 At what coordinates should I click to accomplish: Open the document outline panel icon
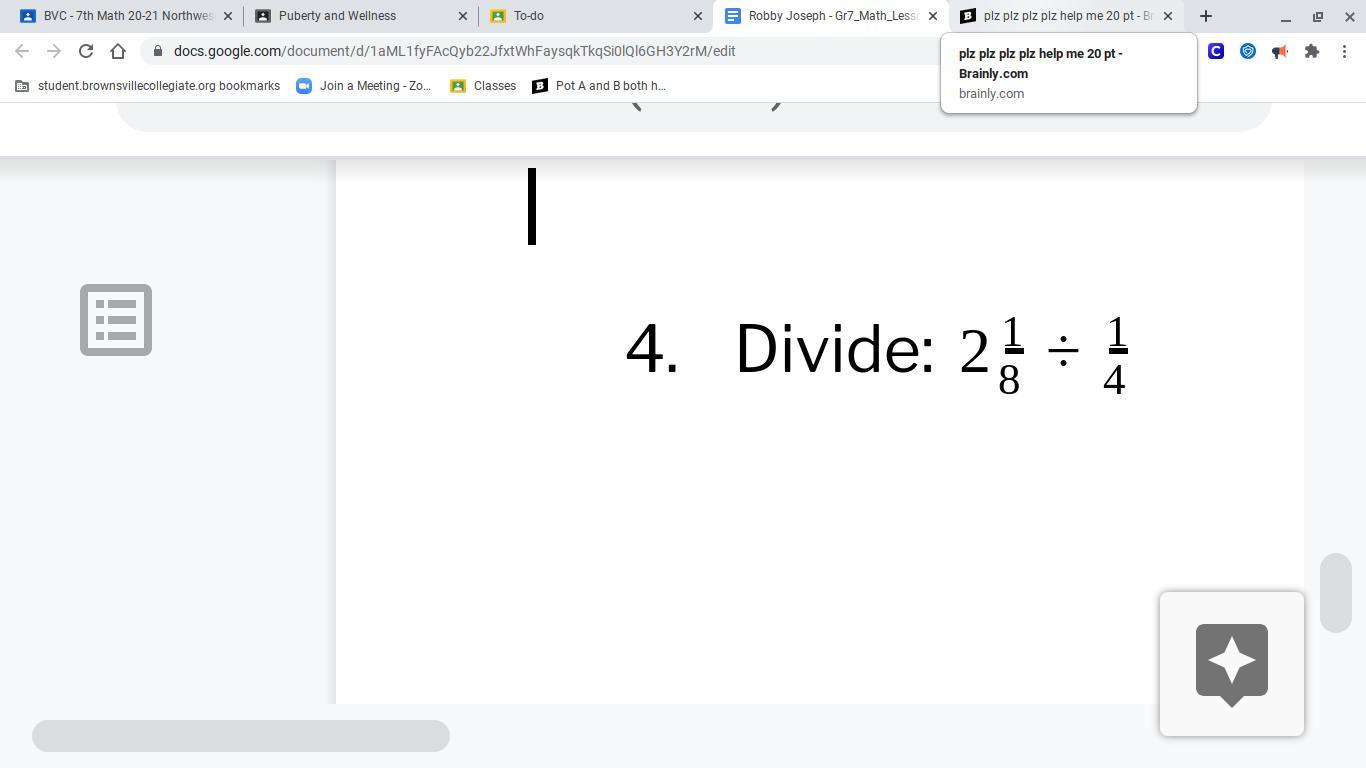[116, 320]
